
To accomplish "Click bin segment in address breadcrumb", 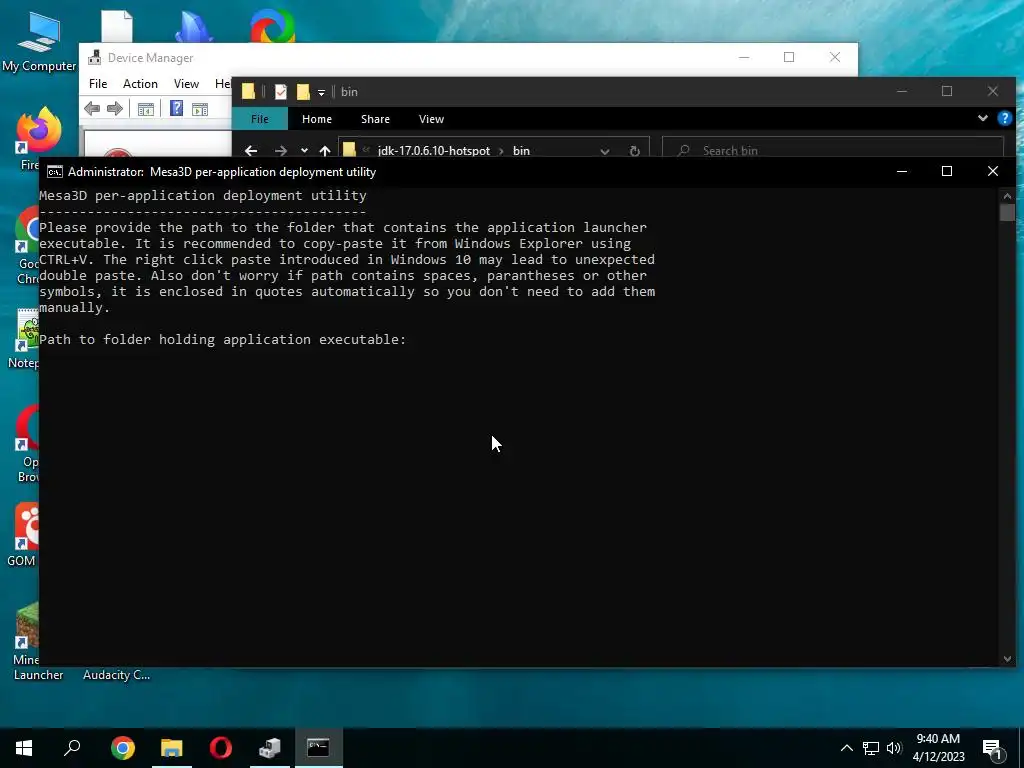I will pos(521,151).
